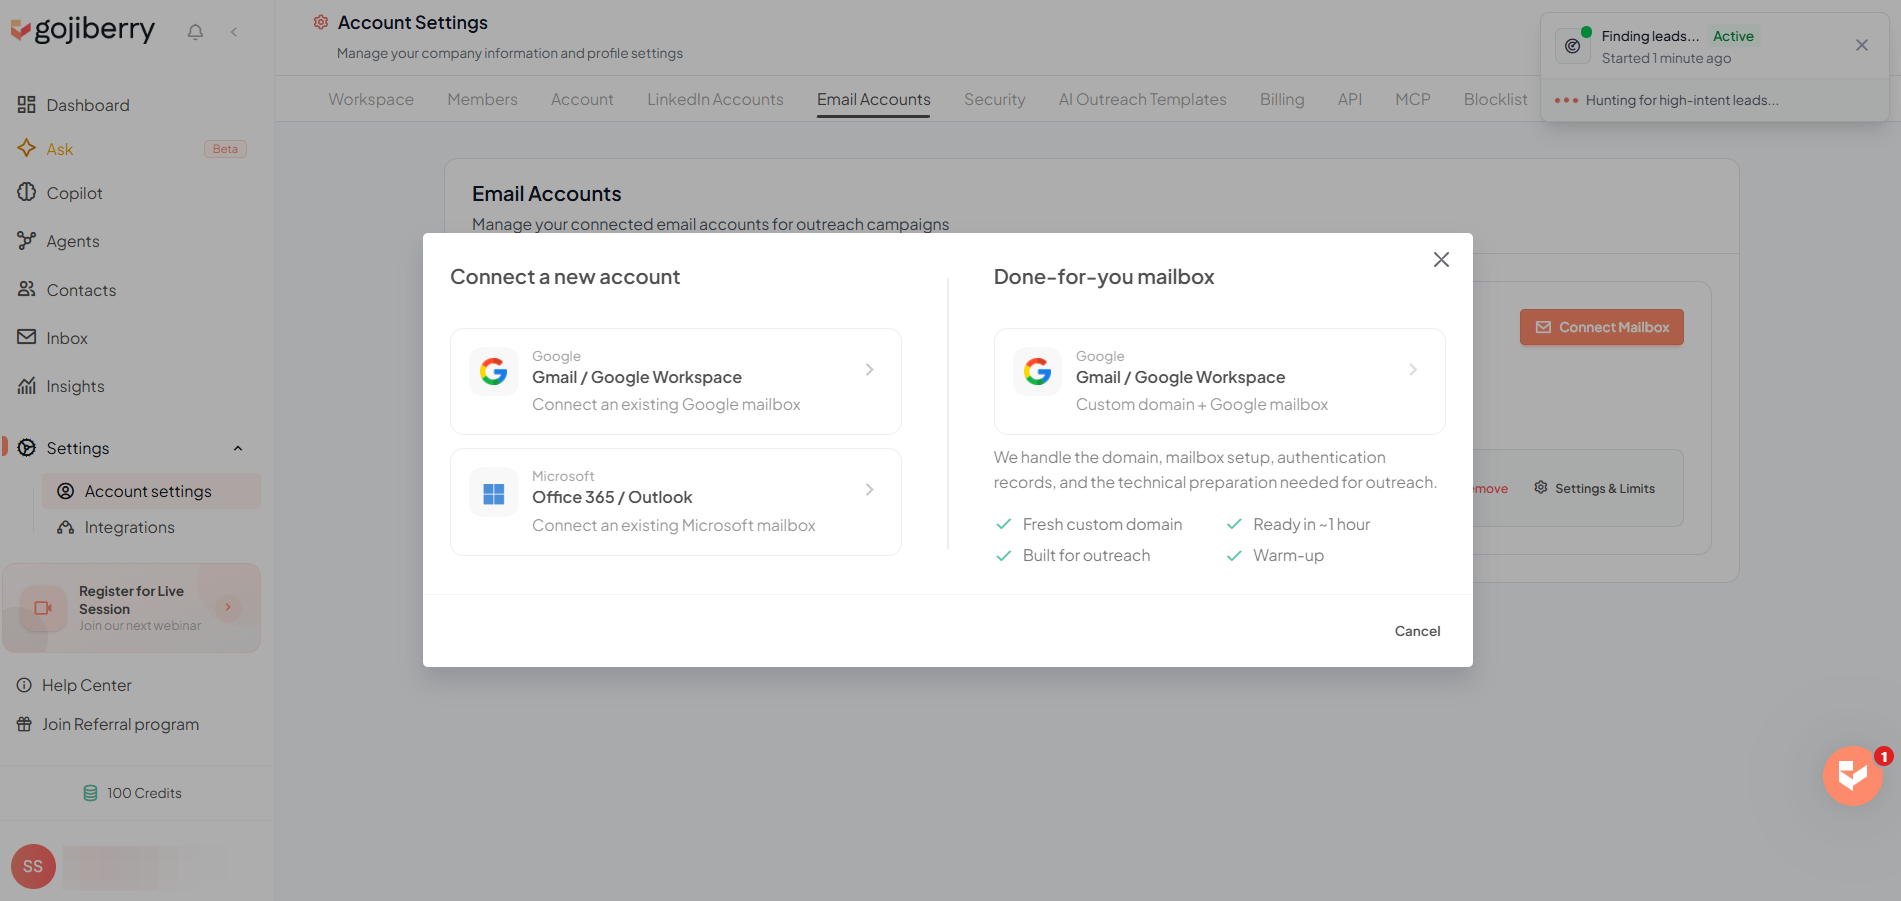This screenshot has height=901, width=1901.
Task: Click the Inbox envelope icon
Action: [27, 337]
